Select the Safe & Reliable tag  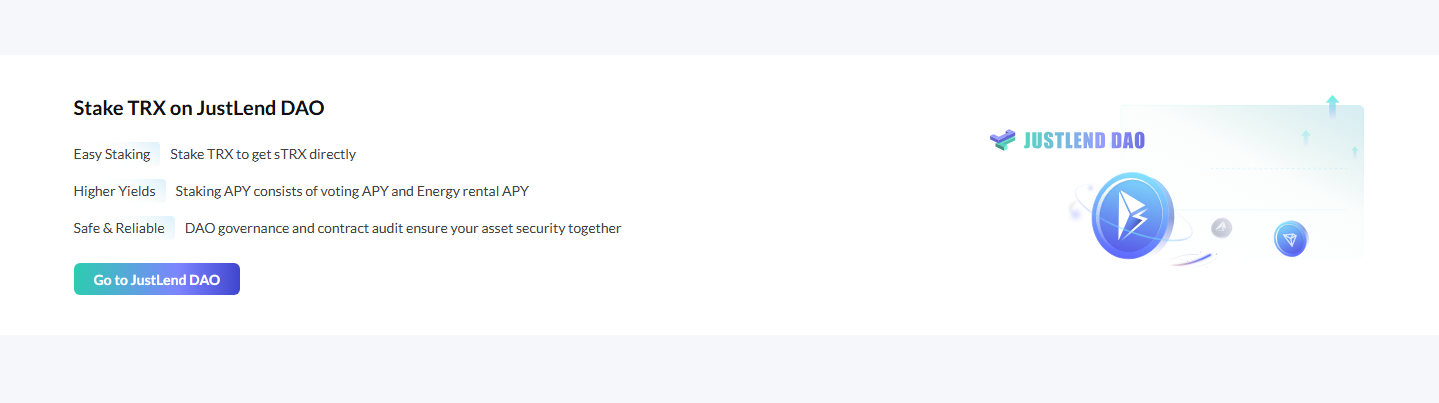119,228
